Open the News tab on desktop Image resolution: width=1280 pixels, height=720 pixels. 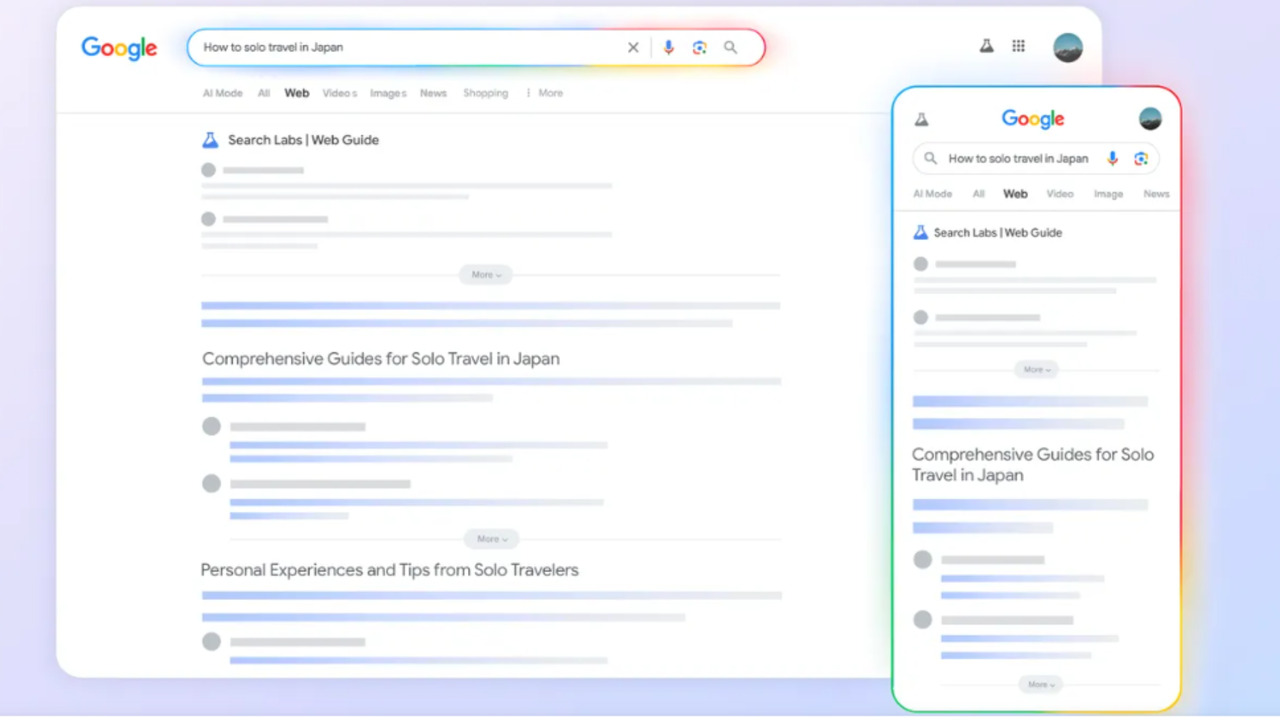433,93
